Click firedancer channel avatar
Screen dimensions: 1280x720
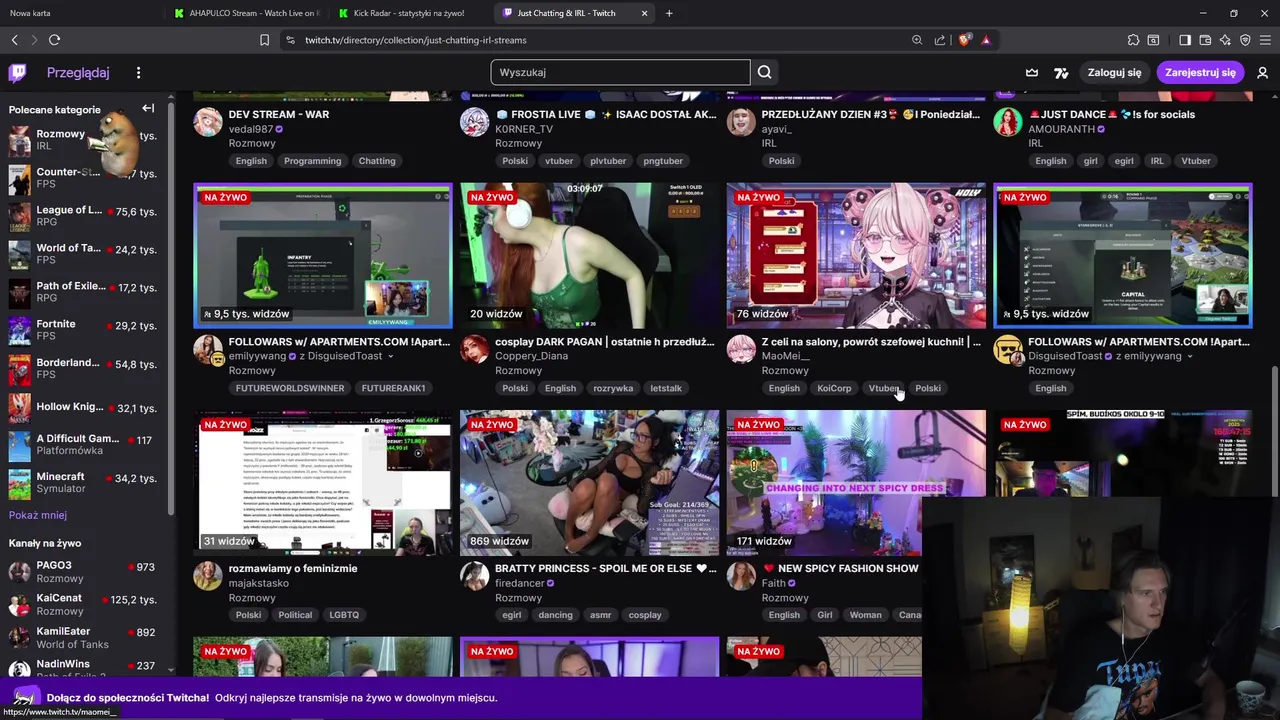click(475, 577)
